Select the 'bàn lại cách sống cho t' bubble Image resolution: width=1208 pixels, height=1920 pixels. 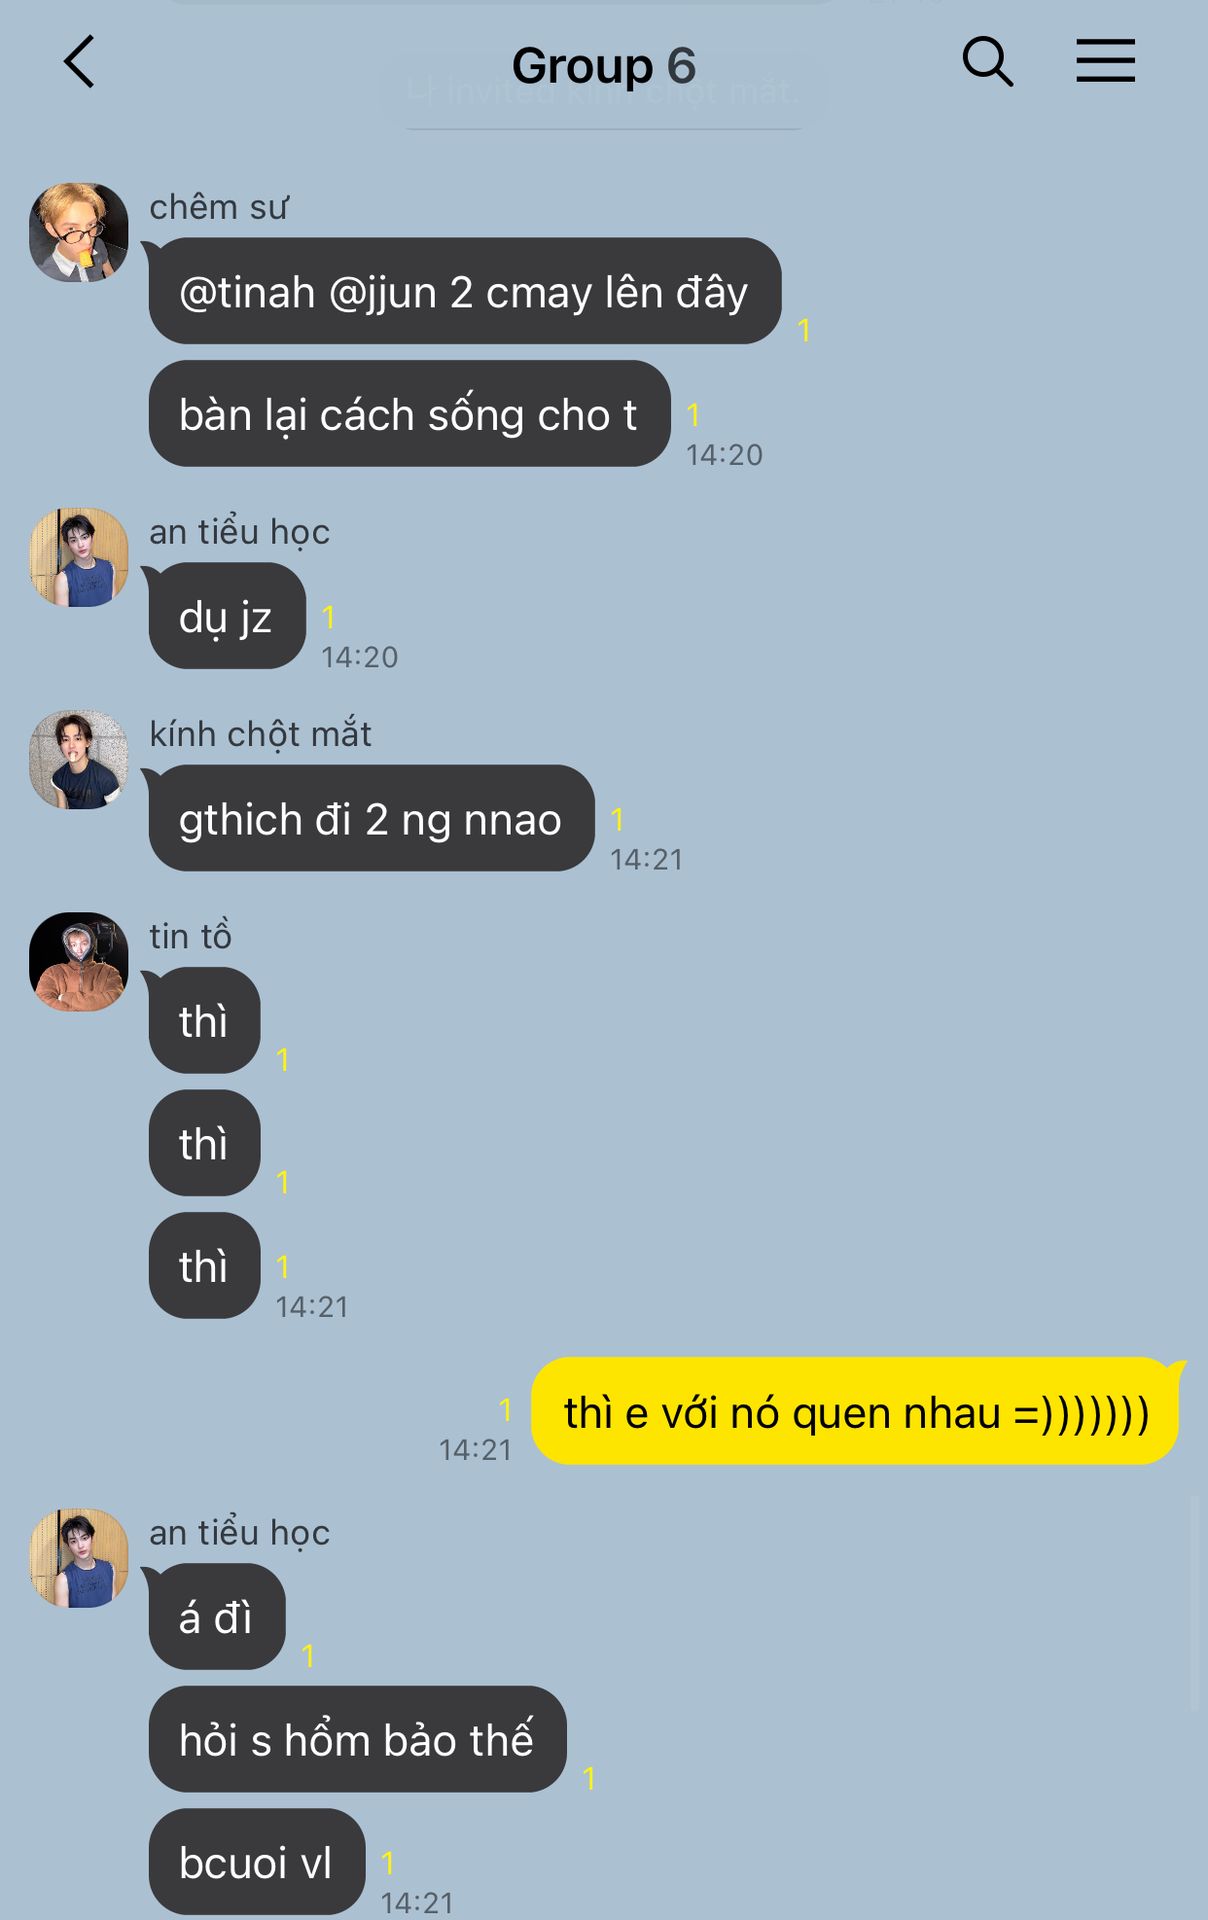(x=409, y=413)
